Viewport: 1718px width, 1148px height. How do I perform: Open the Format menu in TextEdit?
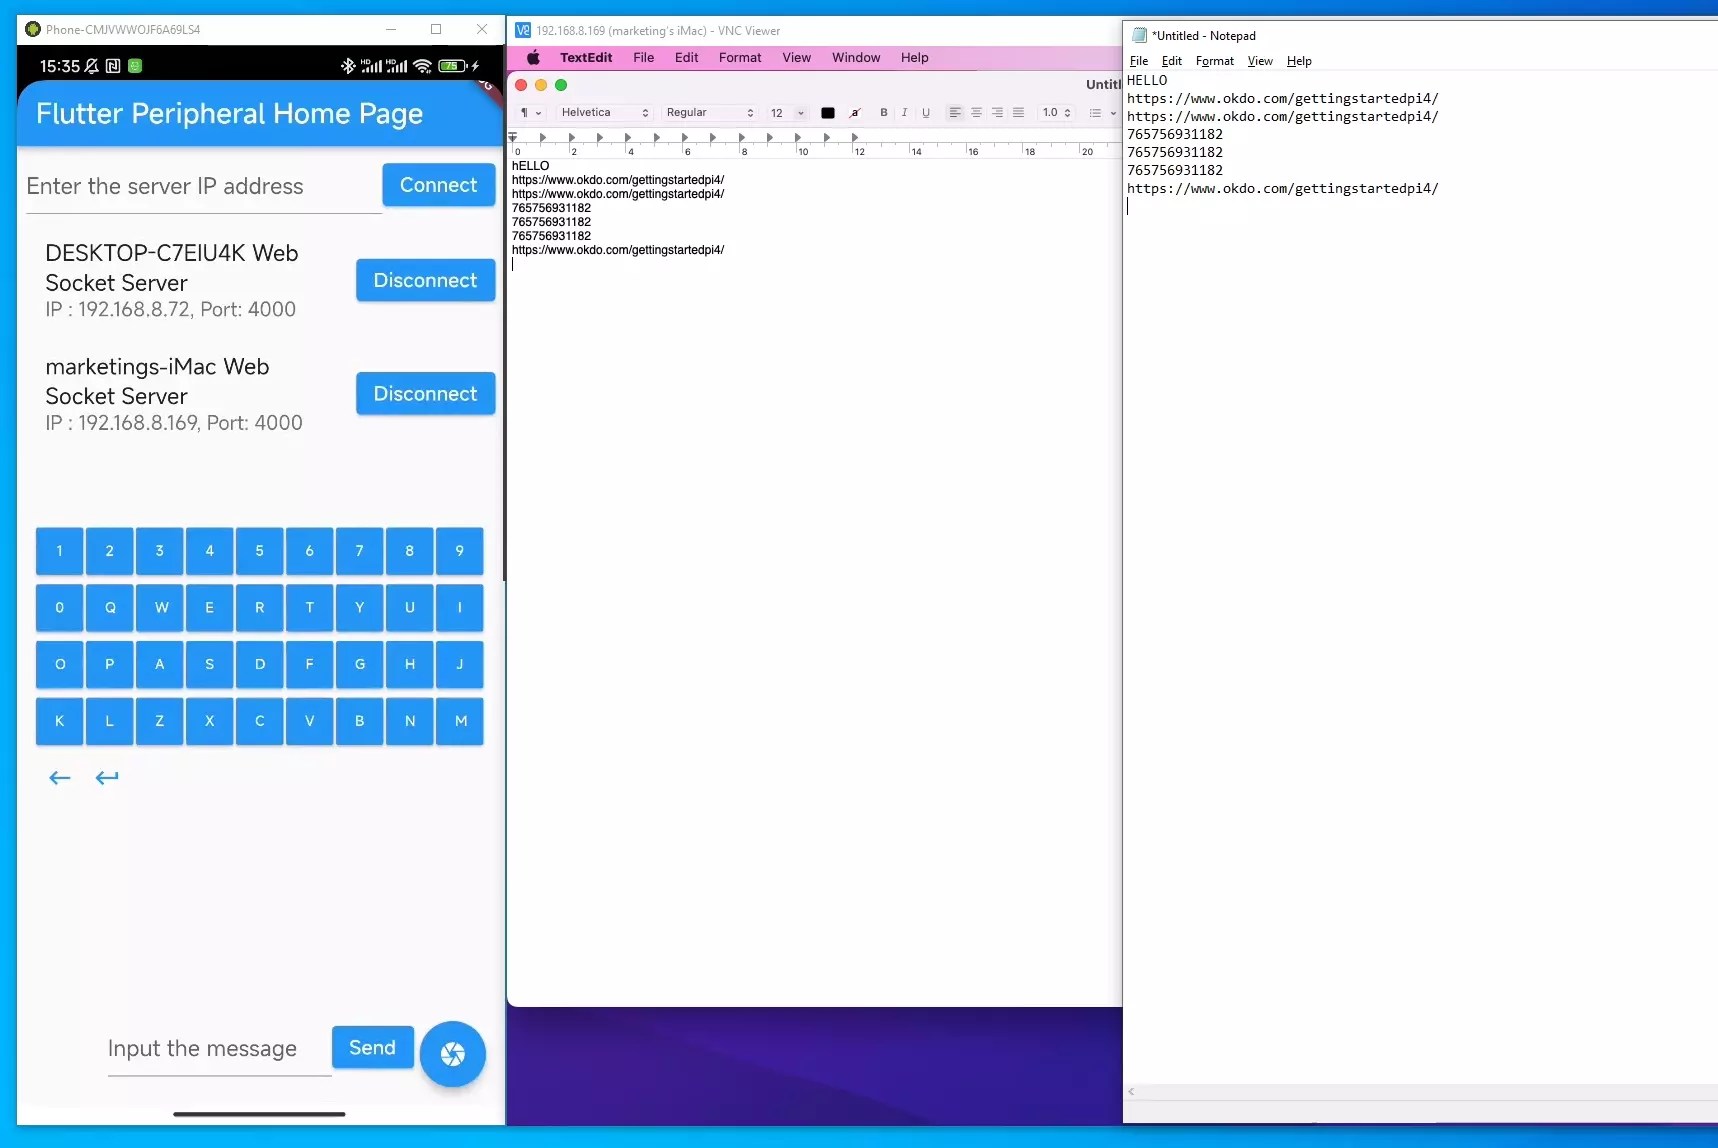(x=739, y=57)
